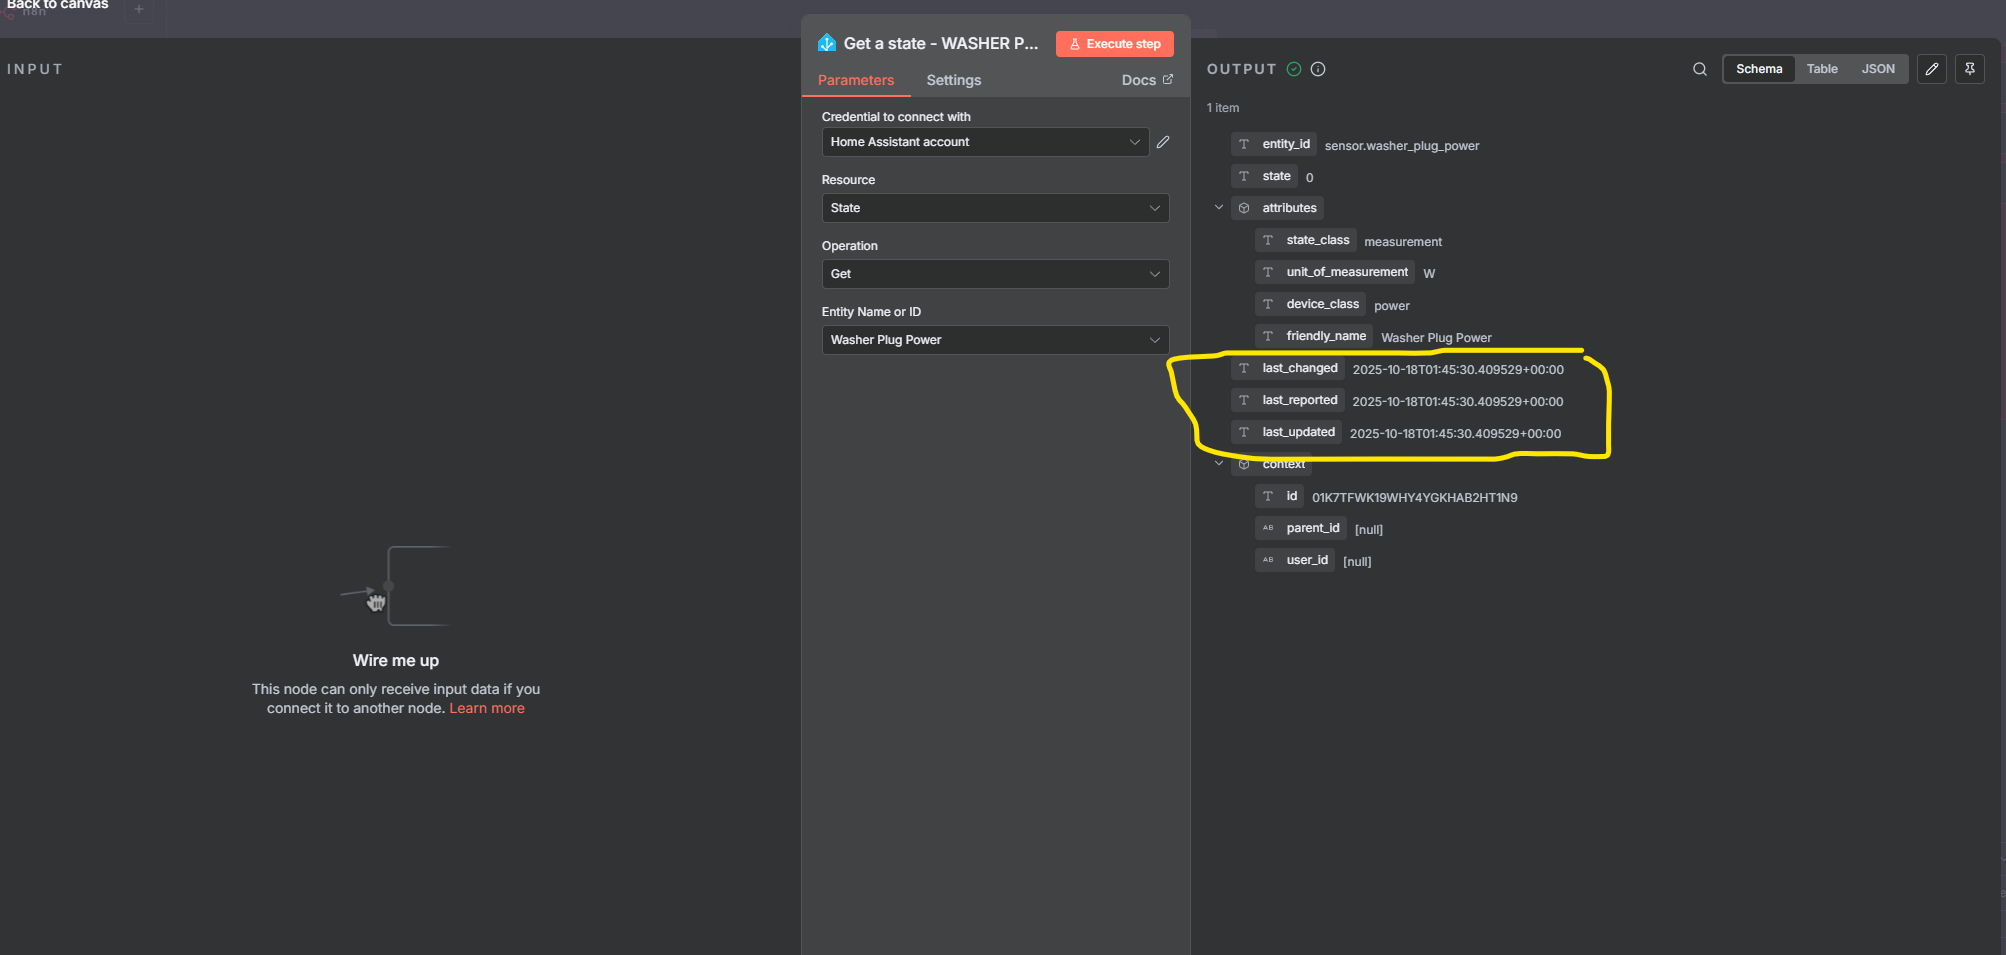Click Back to canvas at top left
The image size is (2006, 955).
57,6
